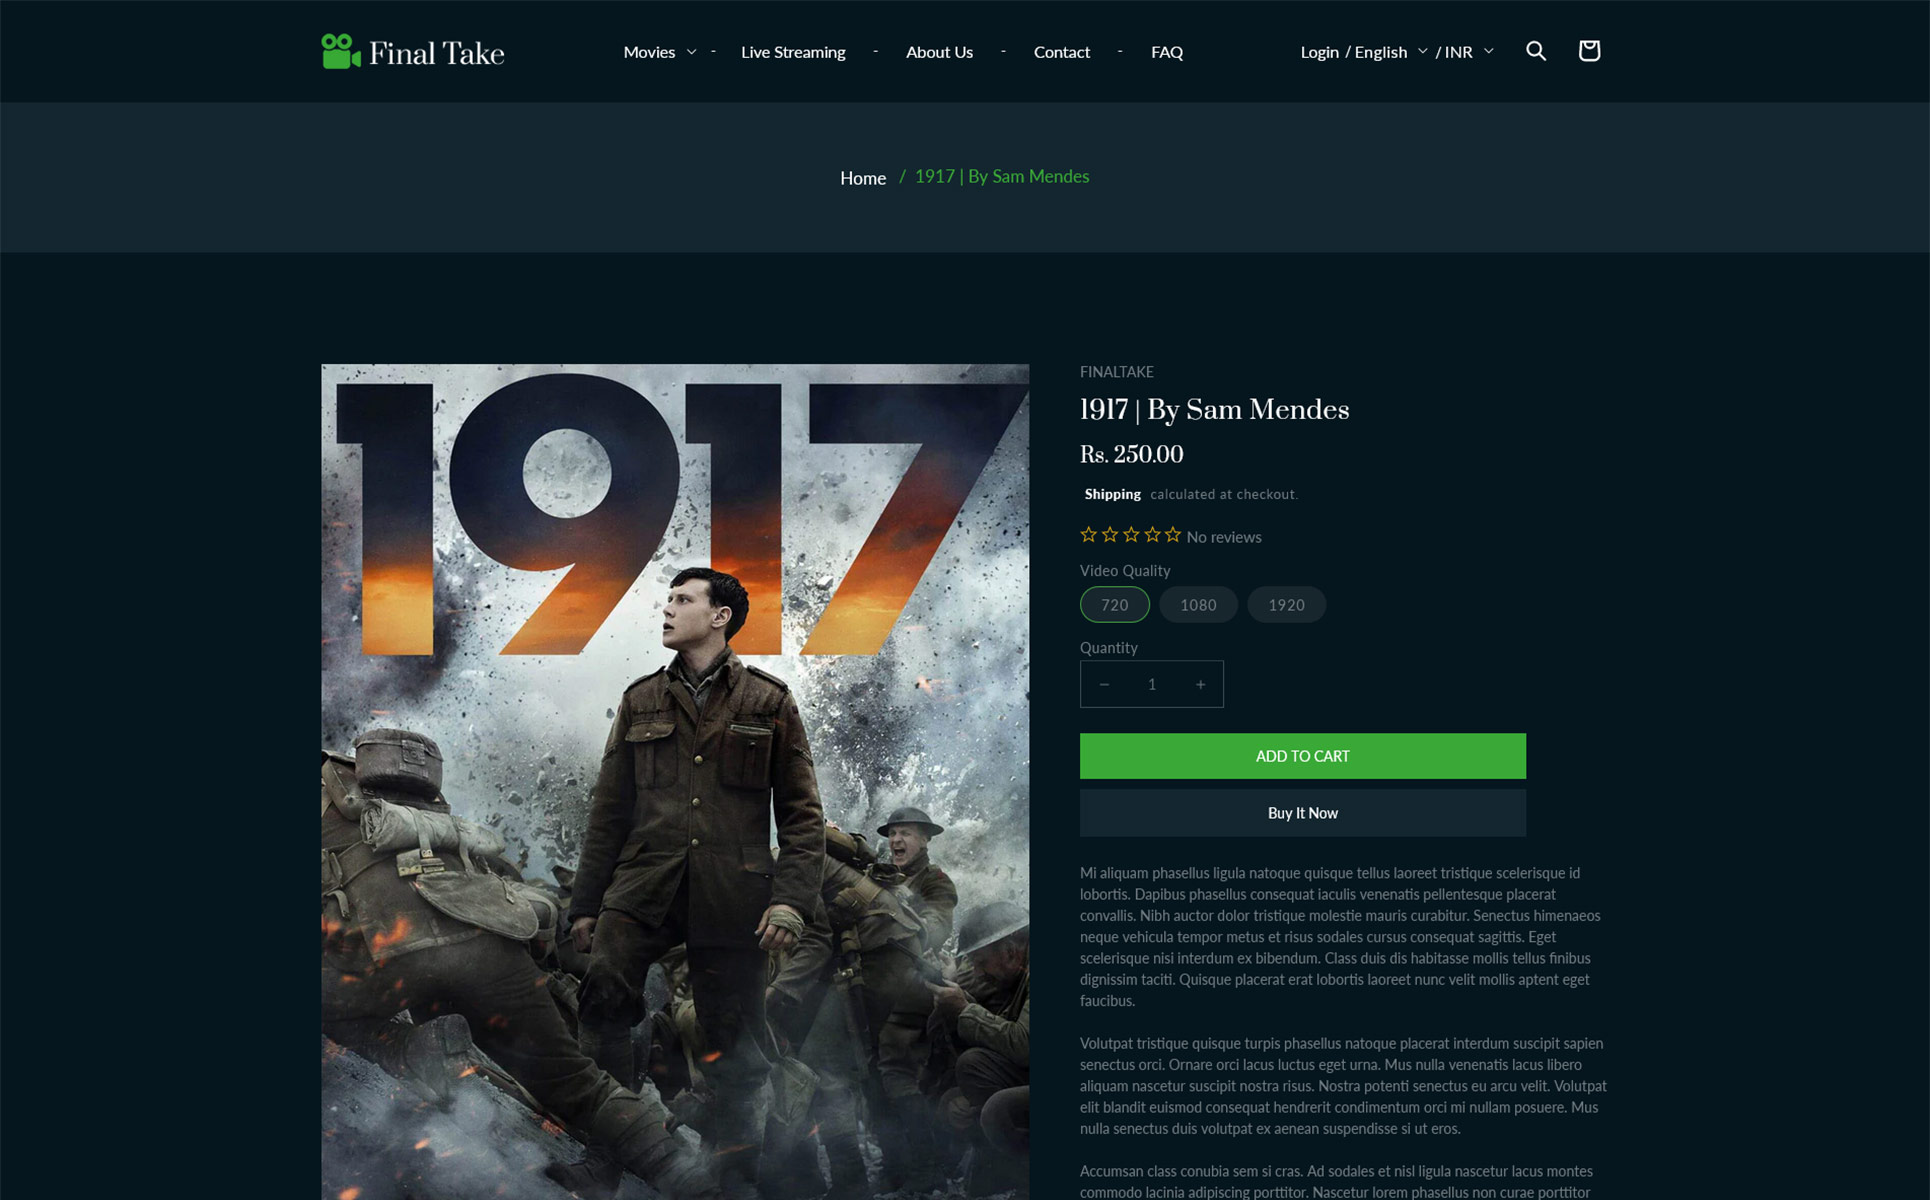Expand the Movies dropdown menu
The height and width of the screenshot is (1200, 1930).
660,52
